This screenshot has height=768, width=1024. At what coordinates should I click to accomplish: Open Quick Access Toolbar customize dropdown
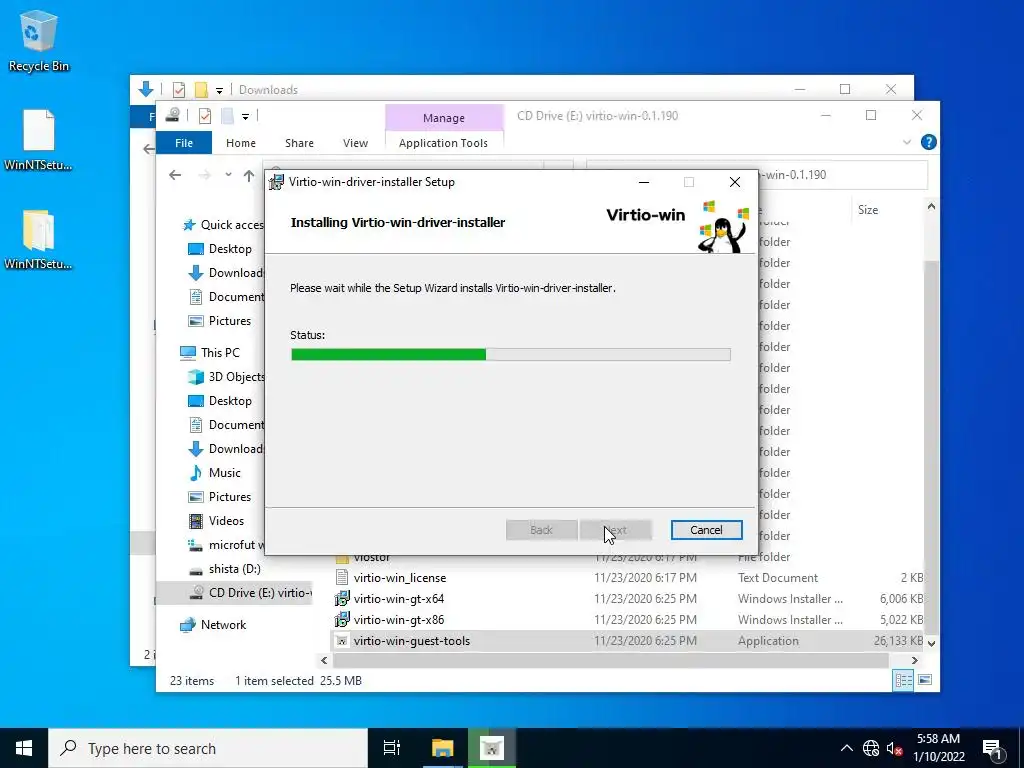pos(246,117)
